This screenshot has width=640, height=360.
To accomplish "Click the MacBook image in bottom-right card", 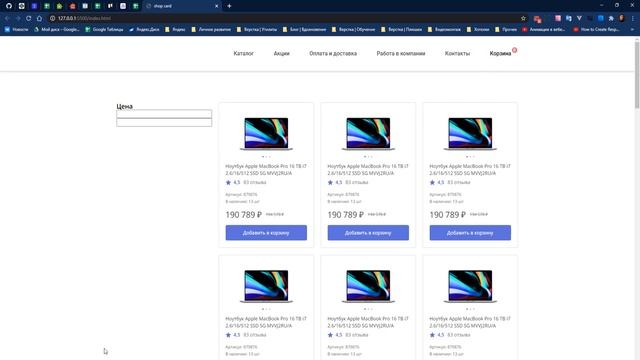I will (470, 286).
